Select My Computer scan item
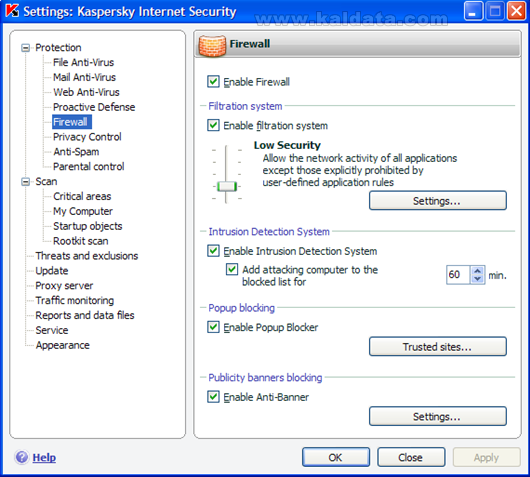Viewport: 530px width, 477px height. coord(83,211)
